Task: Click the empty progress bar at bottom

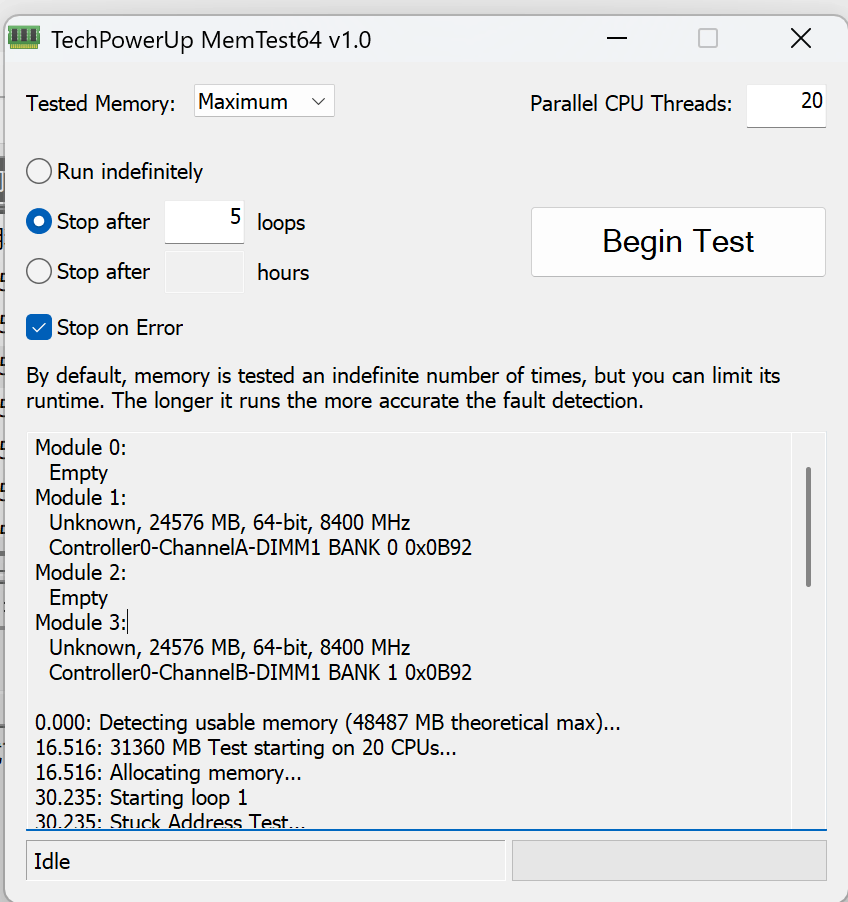Action: pos(669,860)
